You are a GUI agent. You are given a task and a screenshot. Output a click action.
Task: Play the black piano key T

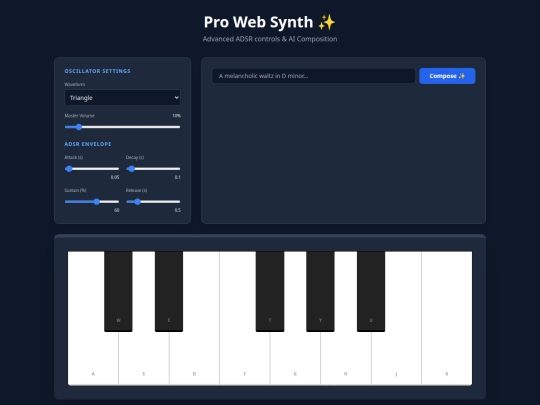tap(270, 291)
